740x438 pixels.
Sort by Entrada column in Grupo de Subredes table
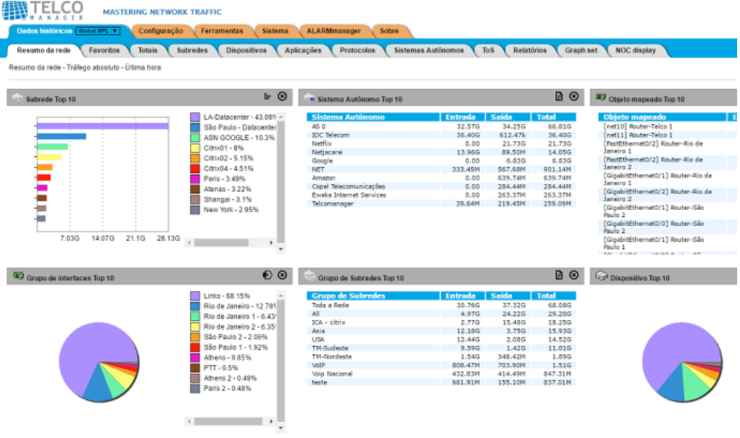[x=460, y=296]
